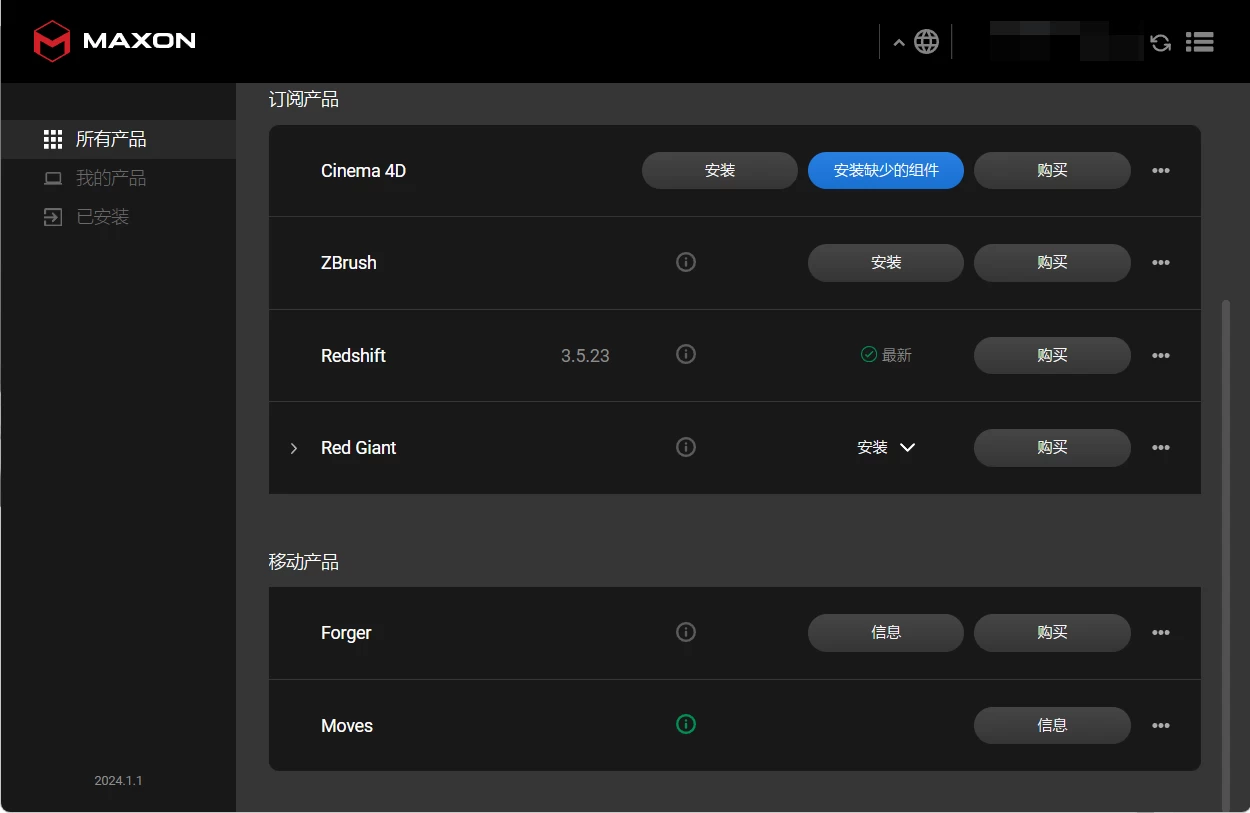Screen dimensions: 1250x813
Task: Click the Red Giant product name
Action: coord(359,448)
